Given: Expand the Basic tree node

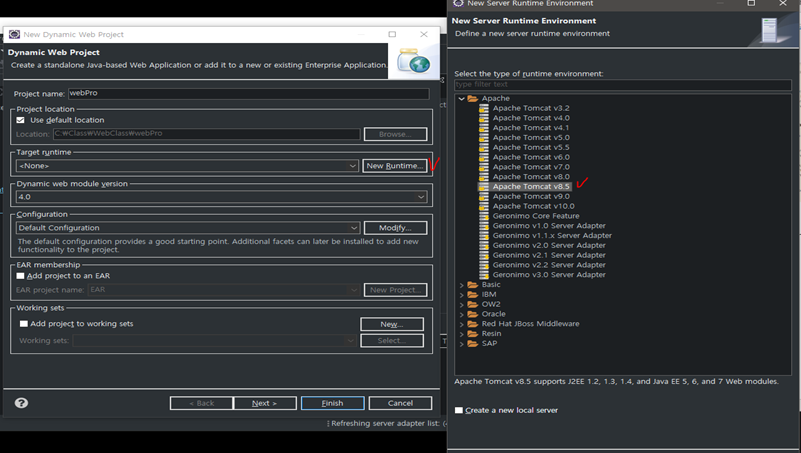Looking at the screenshot, I should [x=461, y=285].
